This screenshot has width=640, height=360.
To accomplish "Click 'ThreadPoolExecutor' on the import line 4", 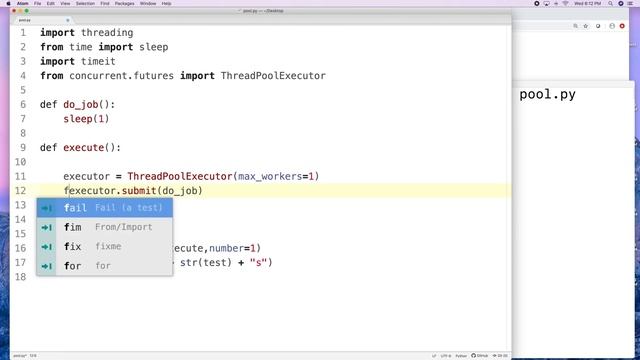I will [x=273, y=76].
